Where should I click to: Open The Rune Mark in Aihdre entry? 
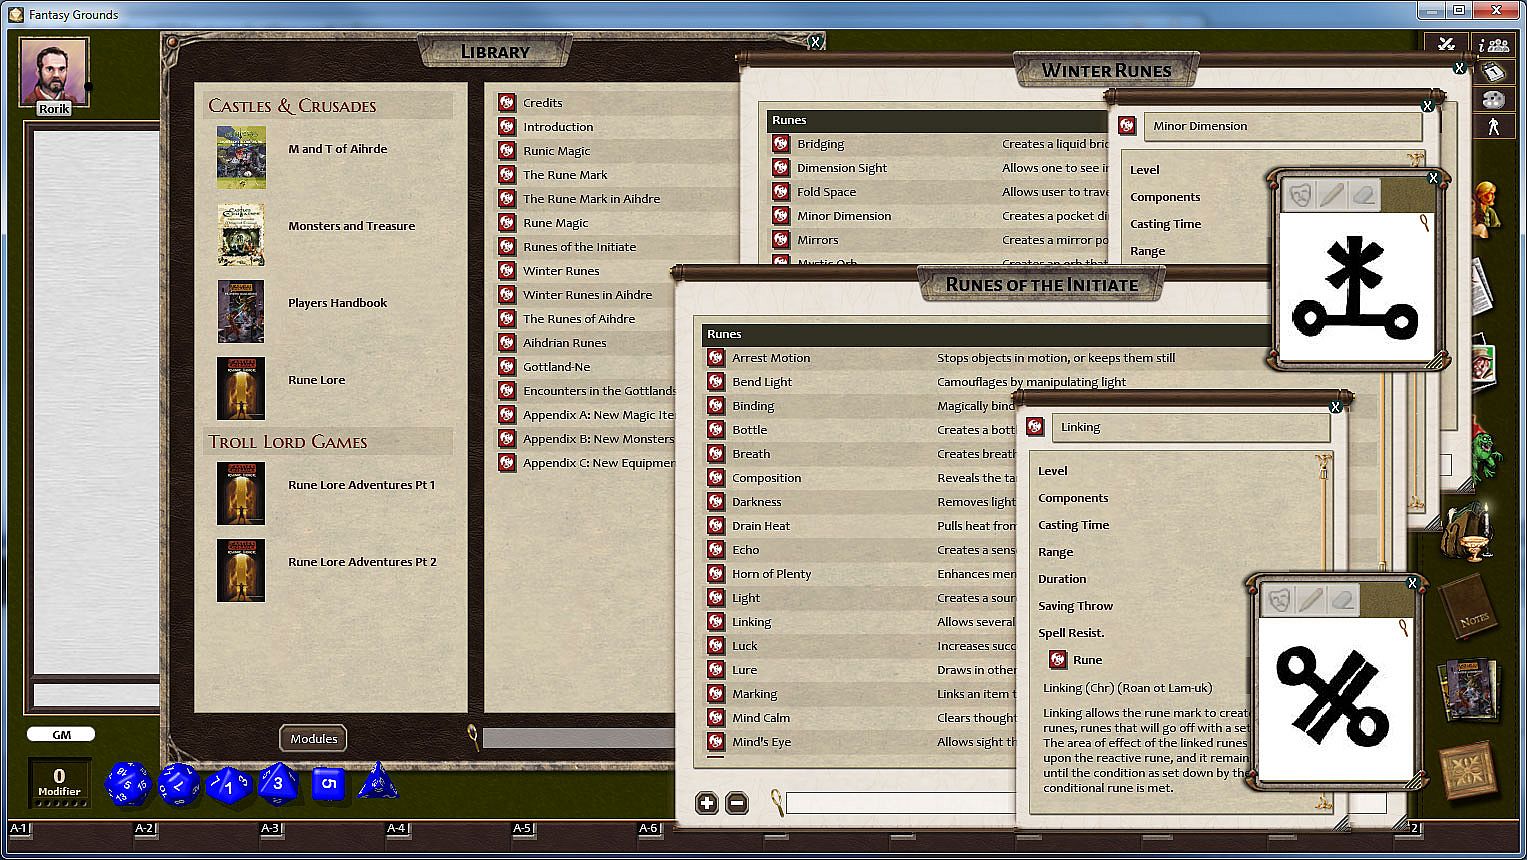pyautogui.click(x=592, y=199)
